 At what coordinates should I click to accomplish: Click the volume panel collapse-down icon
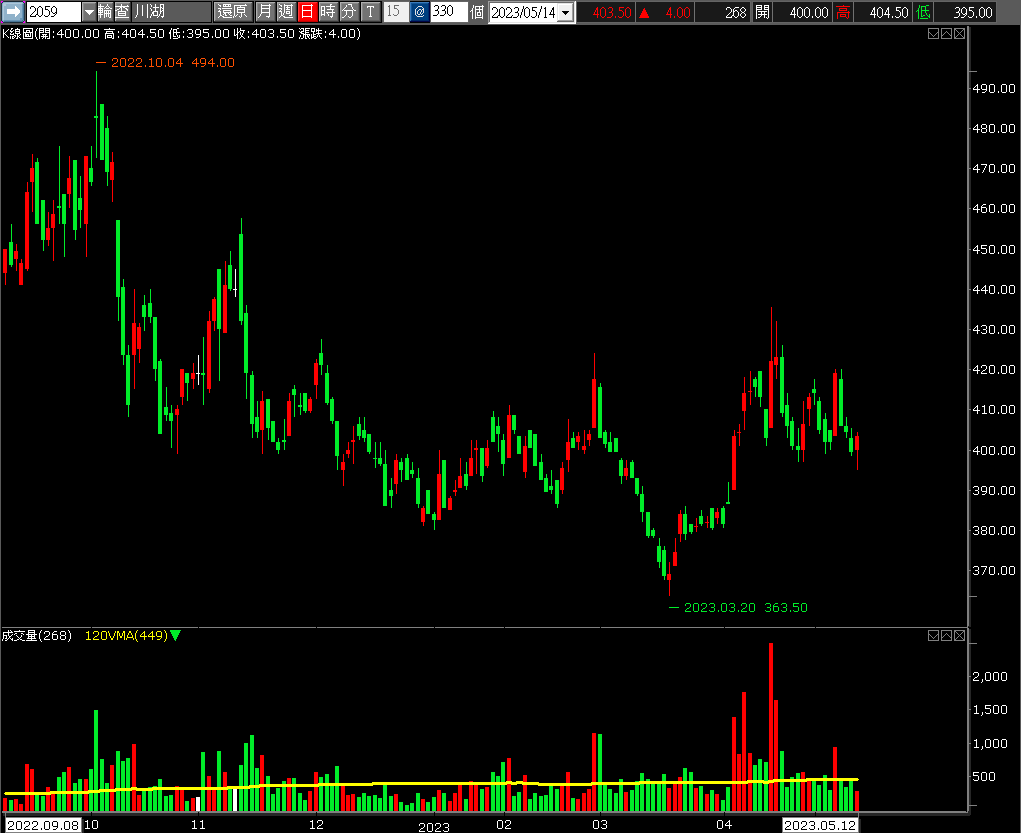pyautogui.click(x=933, y=635)
